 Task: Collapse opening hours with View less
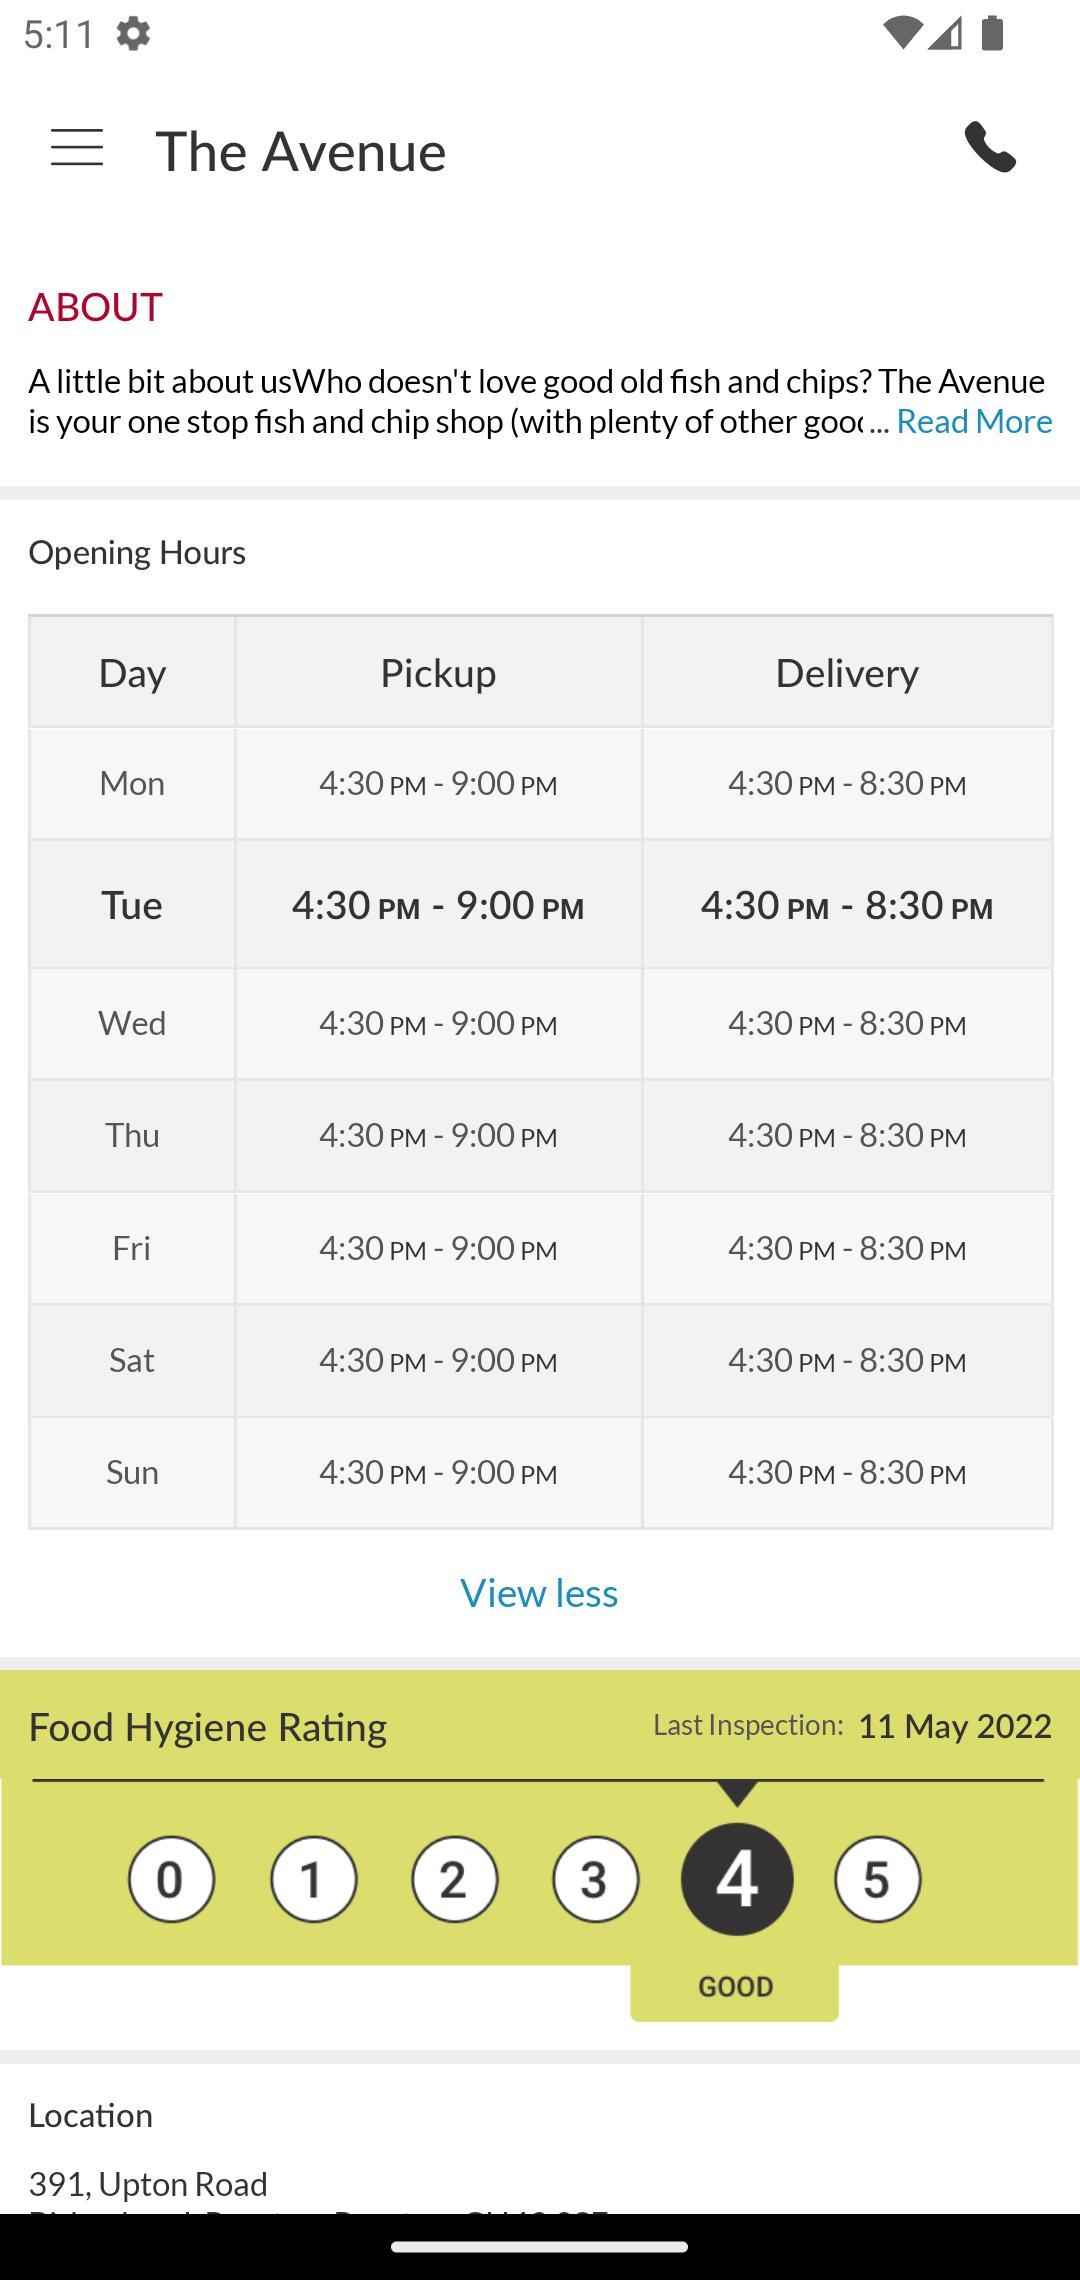tap(539, 1593)
